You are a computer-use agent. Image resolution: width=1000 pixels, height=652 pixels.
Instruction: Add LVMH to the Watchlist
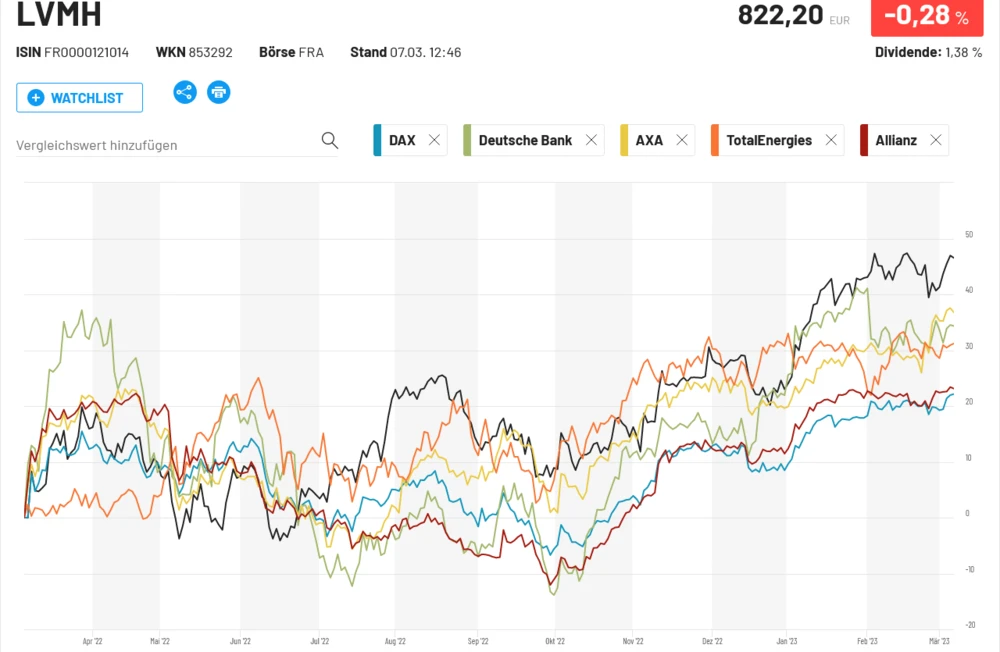tap(79, 98)
